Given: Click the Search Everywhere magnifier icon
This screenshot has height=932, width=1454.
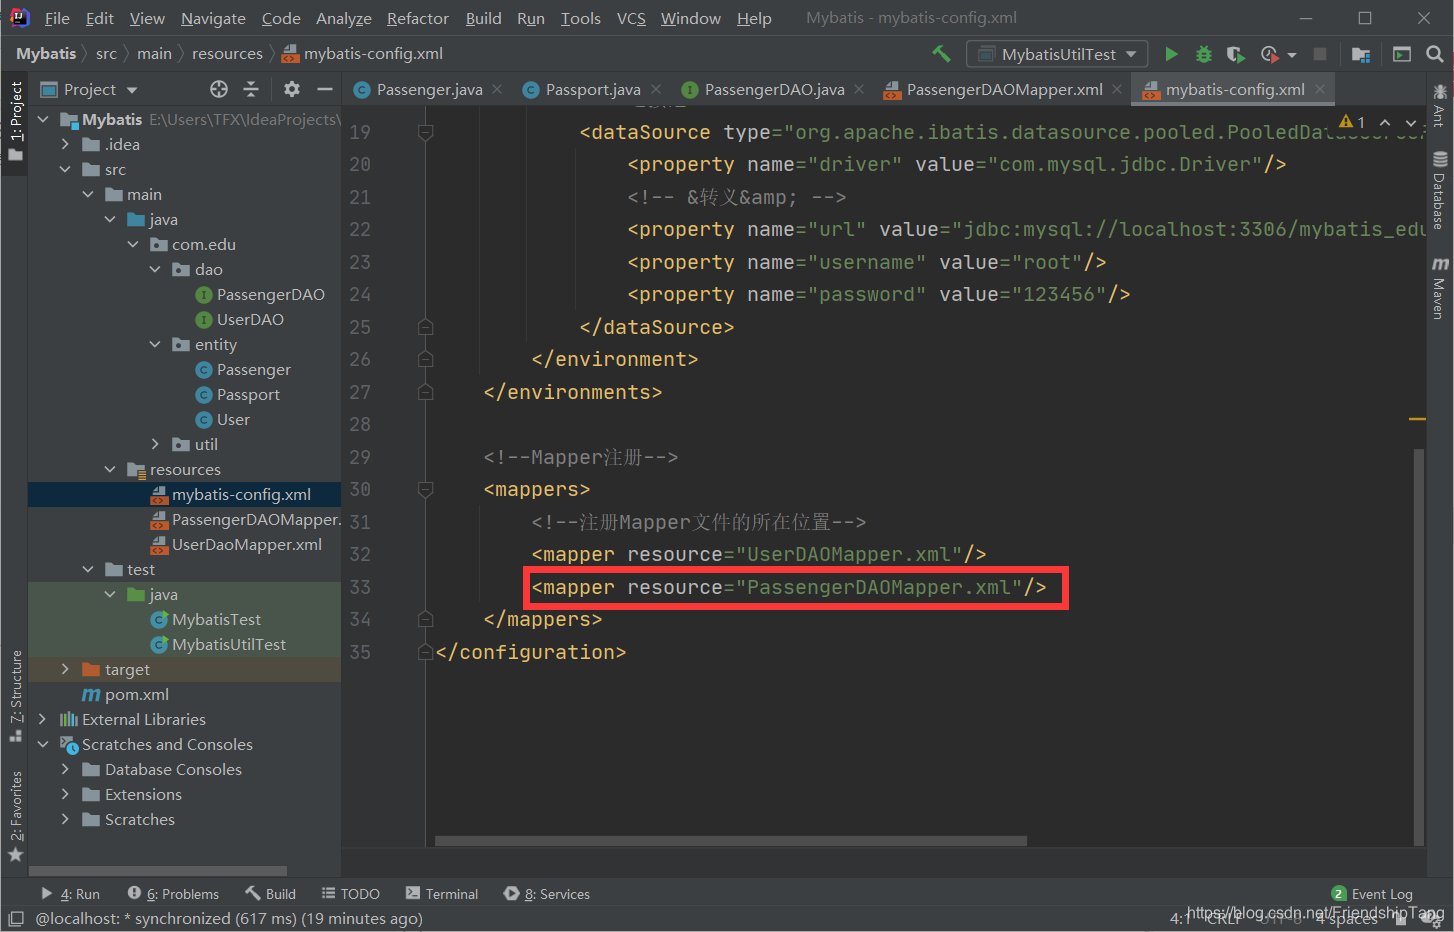Looking at the screenshot, I should 1435,54.
